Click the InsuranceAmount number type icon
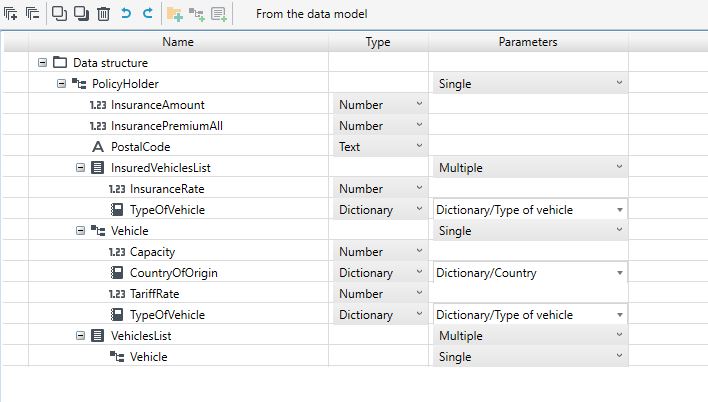The height and width of the screenshot is (402, 708). [x=98, y=105]
